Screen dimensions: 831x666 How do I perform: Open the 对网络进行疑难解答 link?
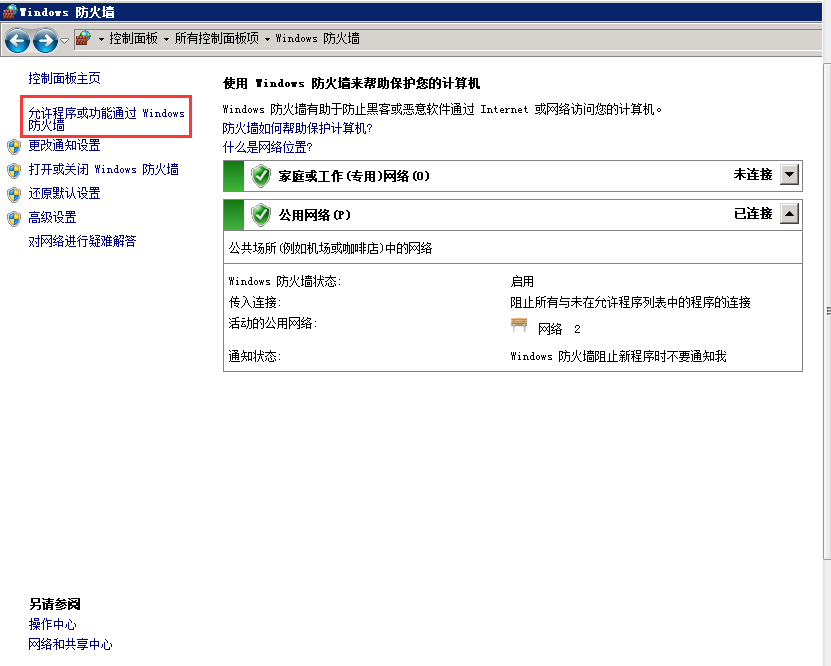(x=82, y=241)
